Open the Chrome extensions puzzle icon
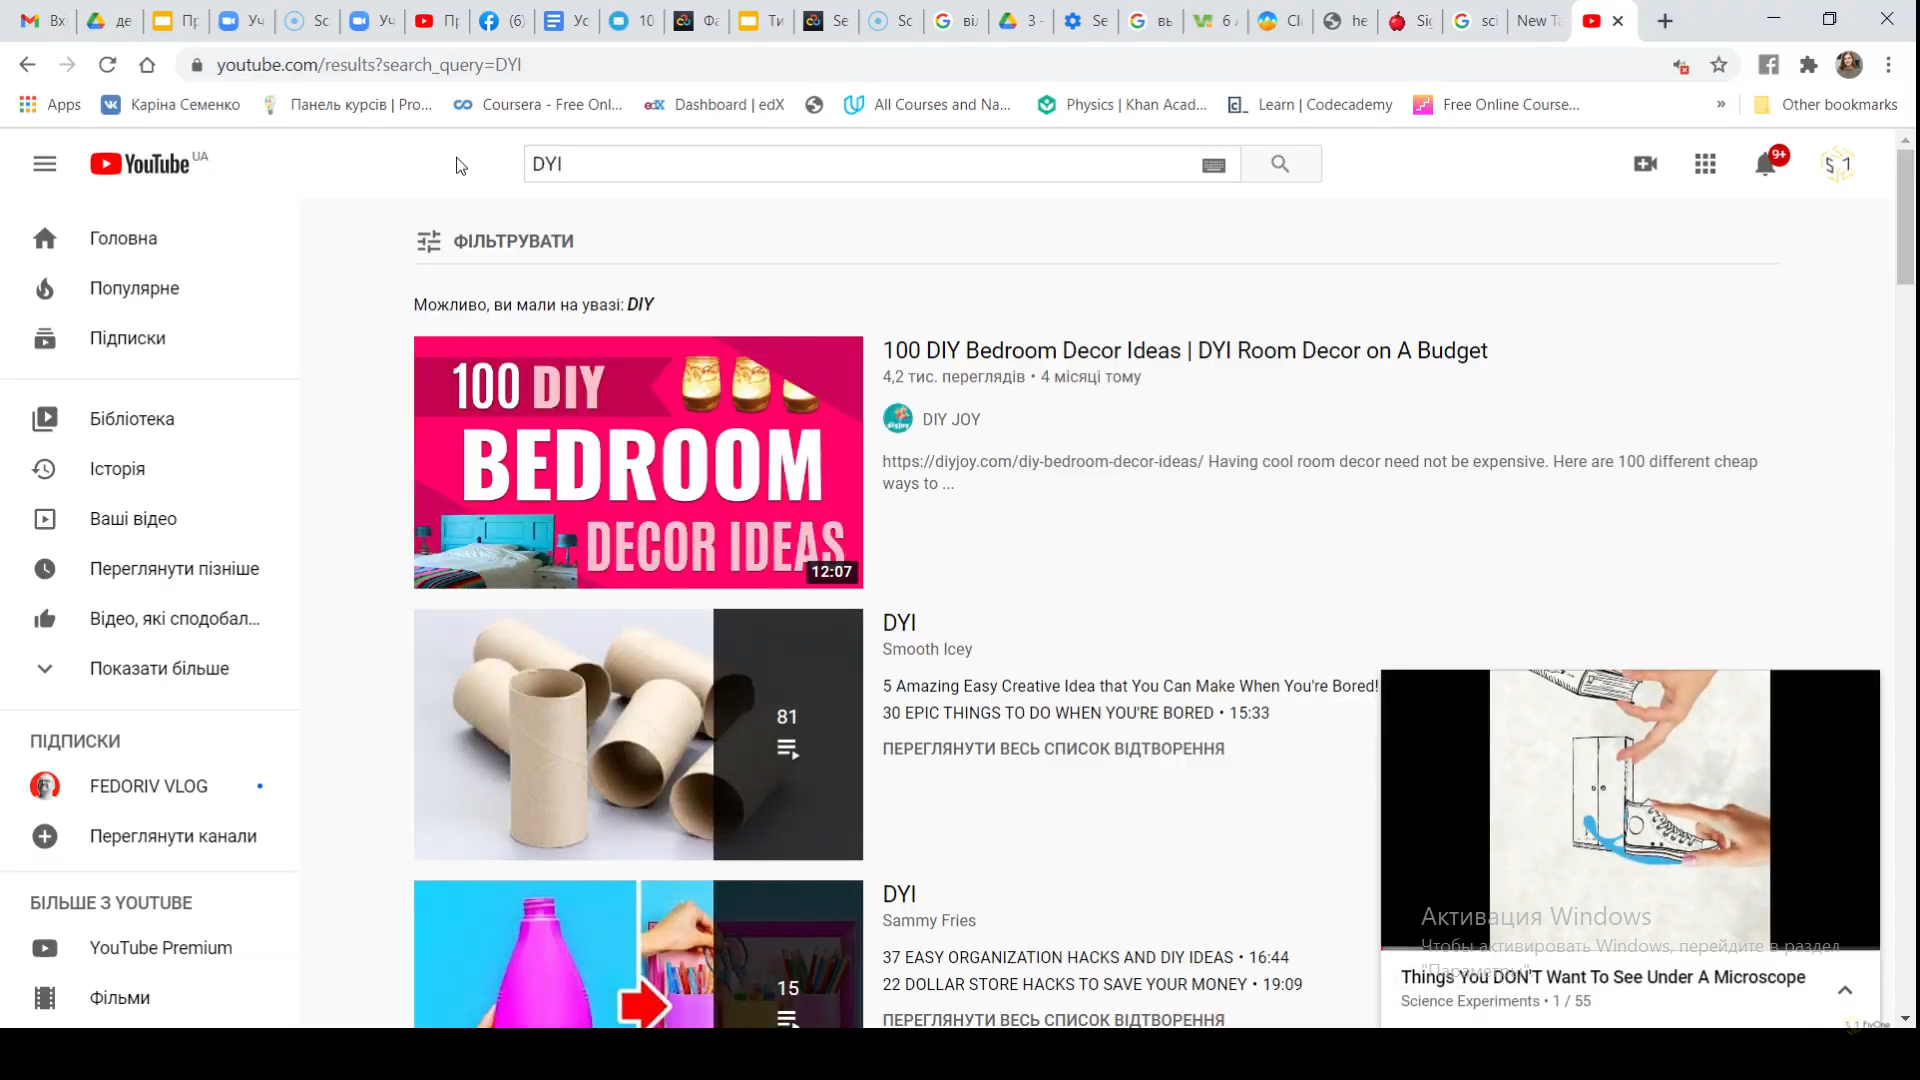This screenshot has width=1920, height=1080. pyautogui.click(x=1808, y=65)
